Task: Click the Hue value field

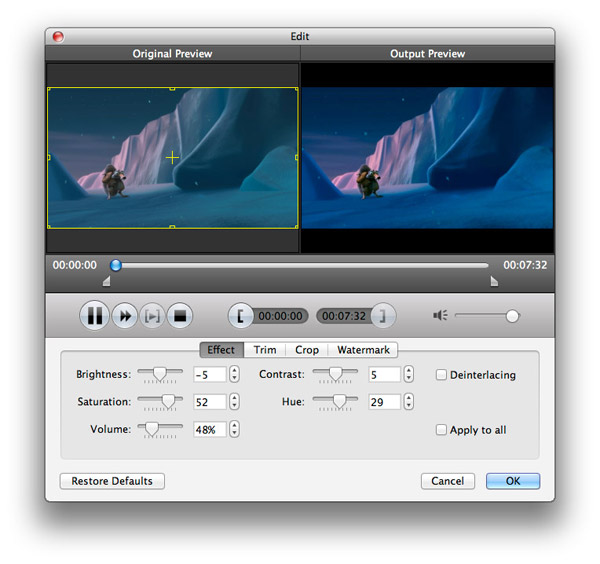Action: click(x=384, y=402)
